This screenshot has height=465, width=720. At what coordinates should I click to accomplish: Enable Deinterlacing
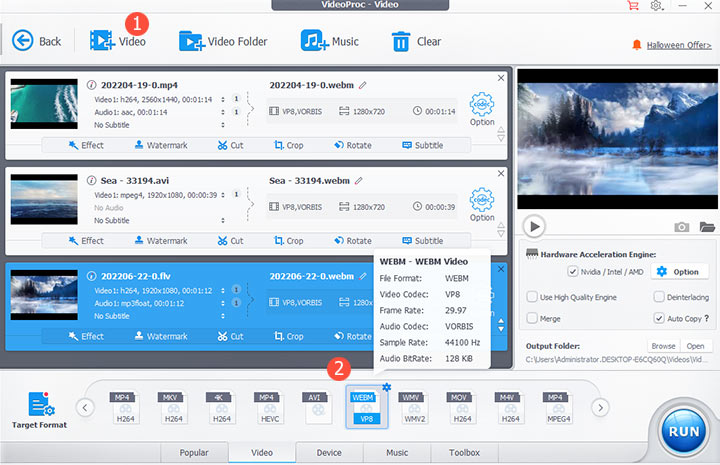tap(659, 297)
